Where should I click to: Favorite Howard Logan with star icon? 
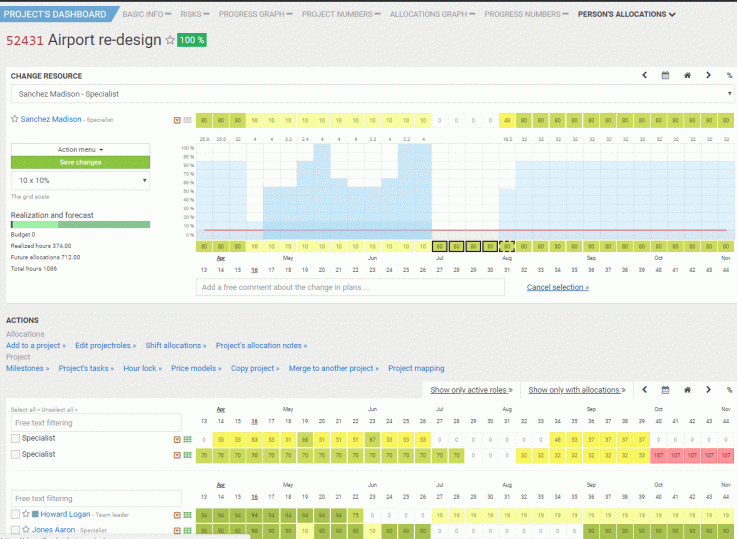tap(26, 514)
